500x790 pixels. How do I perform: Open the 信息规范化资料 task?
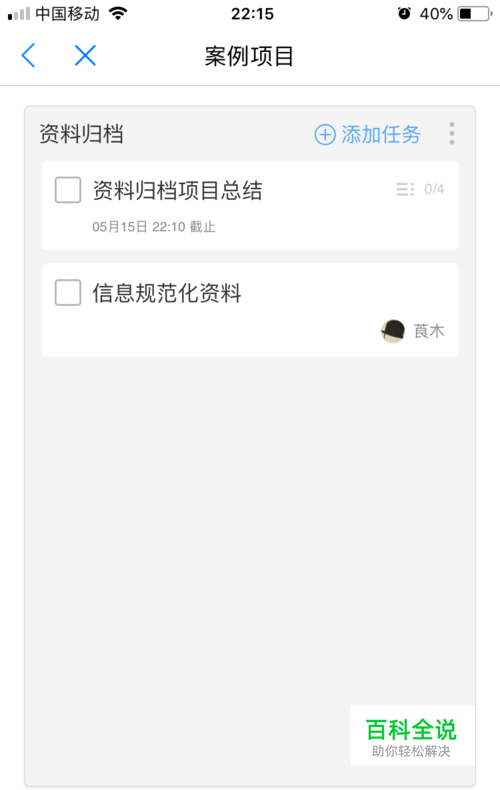tap(167, 293)
